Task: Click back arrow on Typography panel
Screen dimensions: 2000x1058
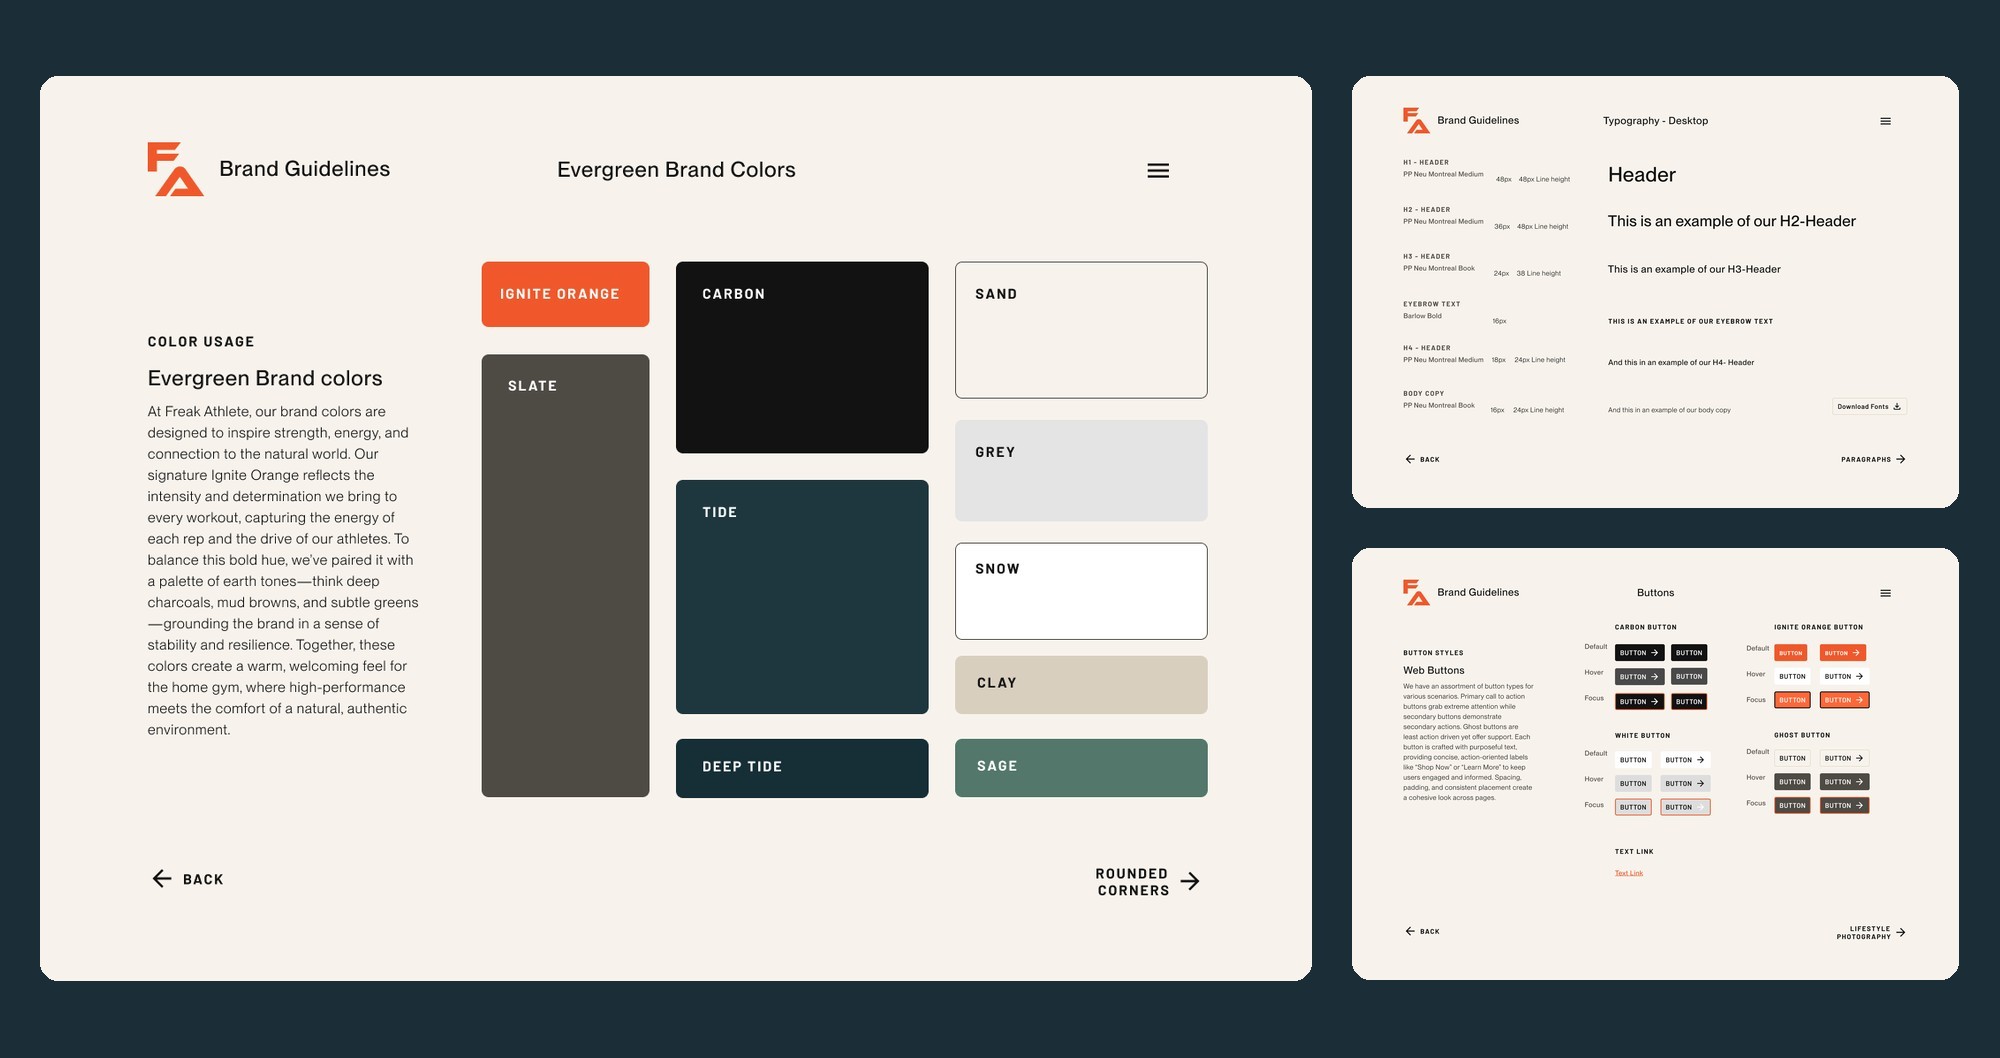Action: pos(1410,459)
